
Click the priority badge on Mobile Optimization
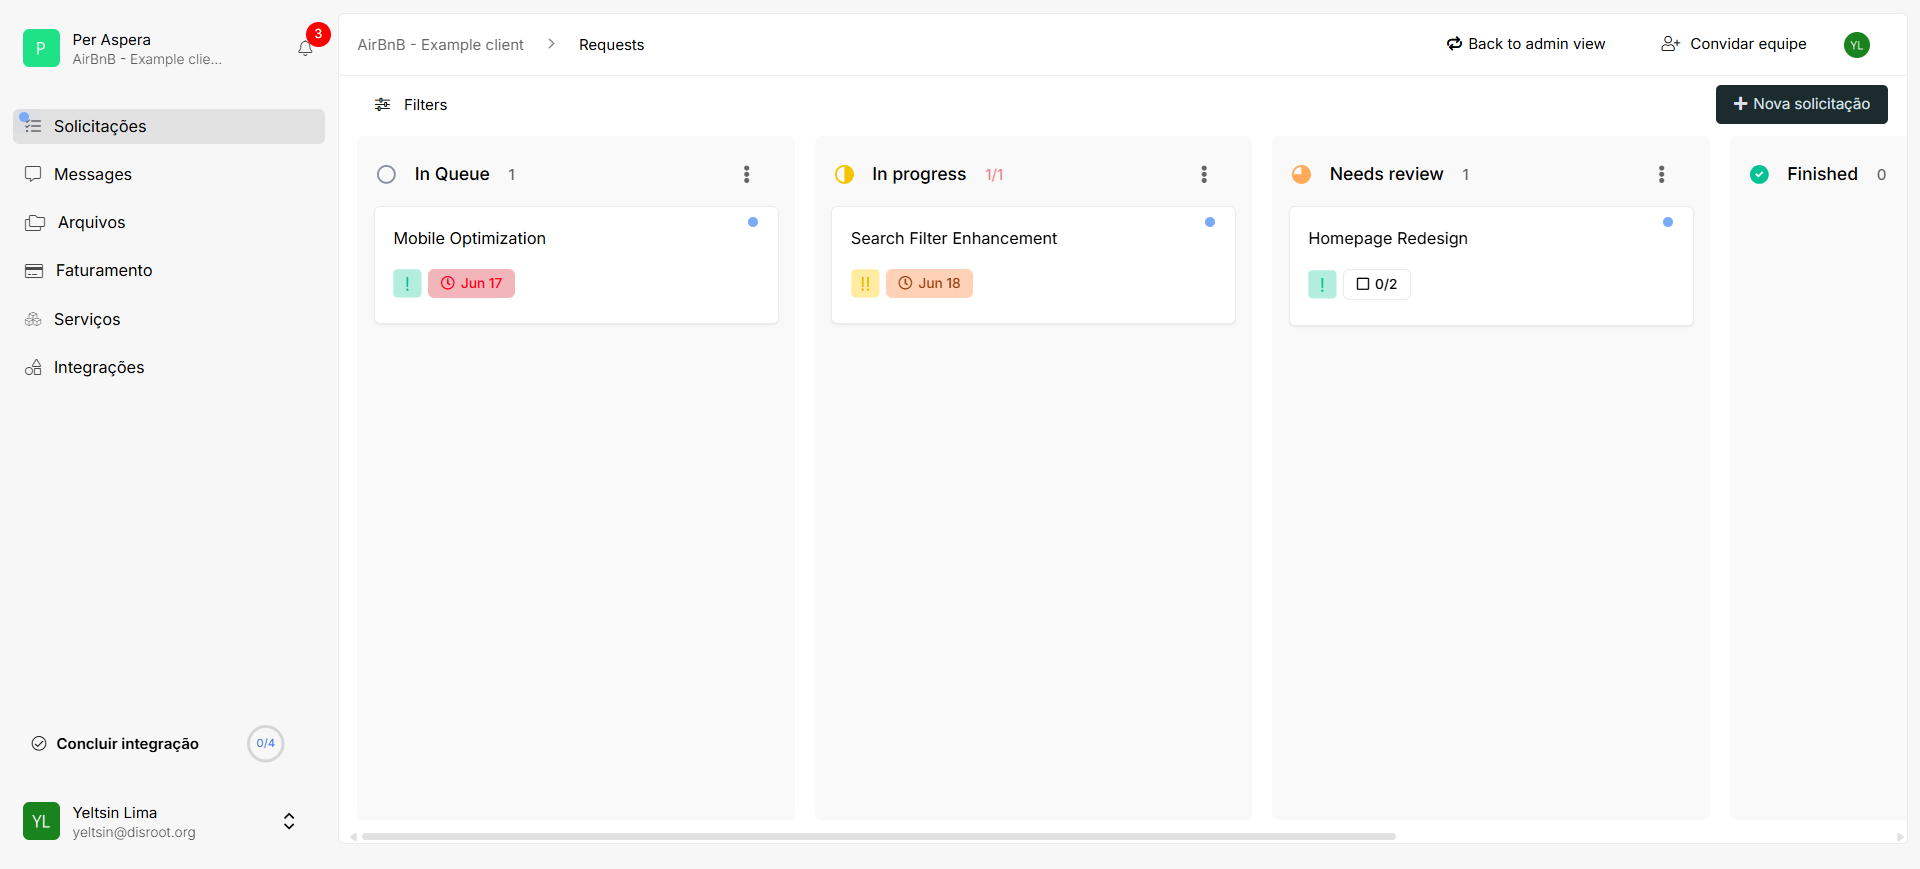(407, 283)
